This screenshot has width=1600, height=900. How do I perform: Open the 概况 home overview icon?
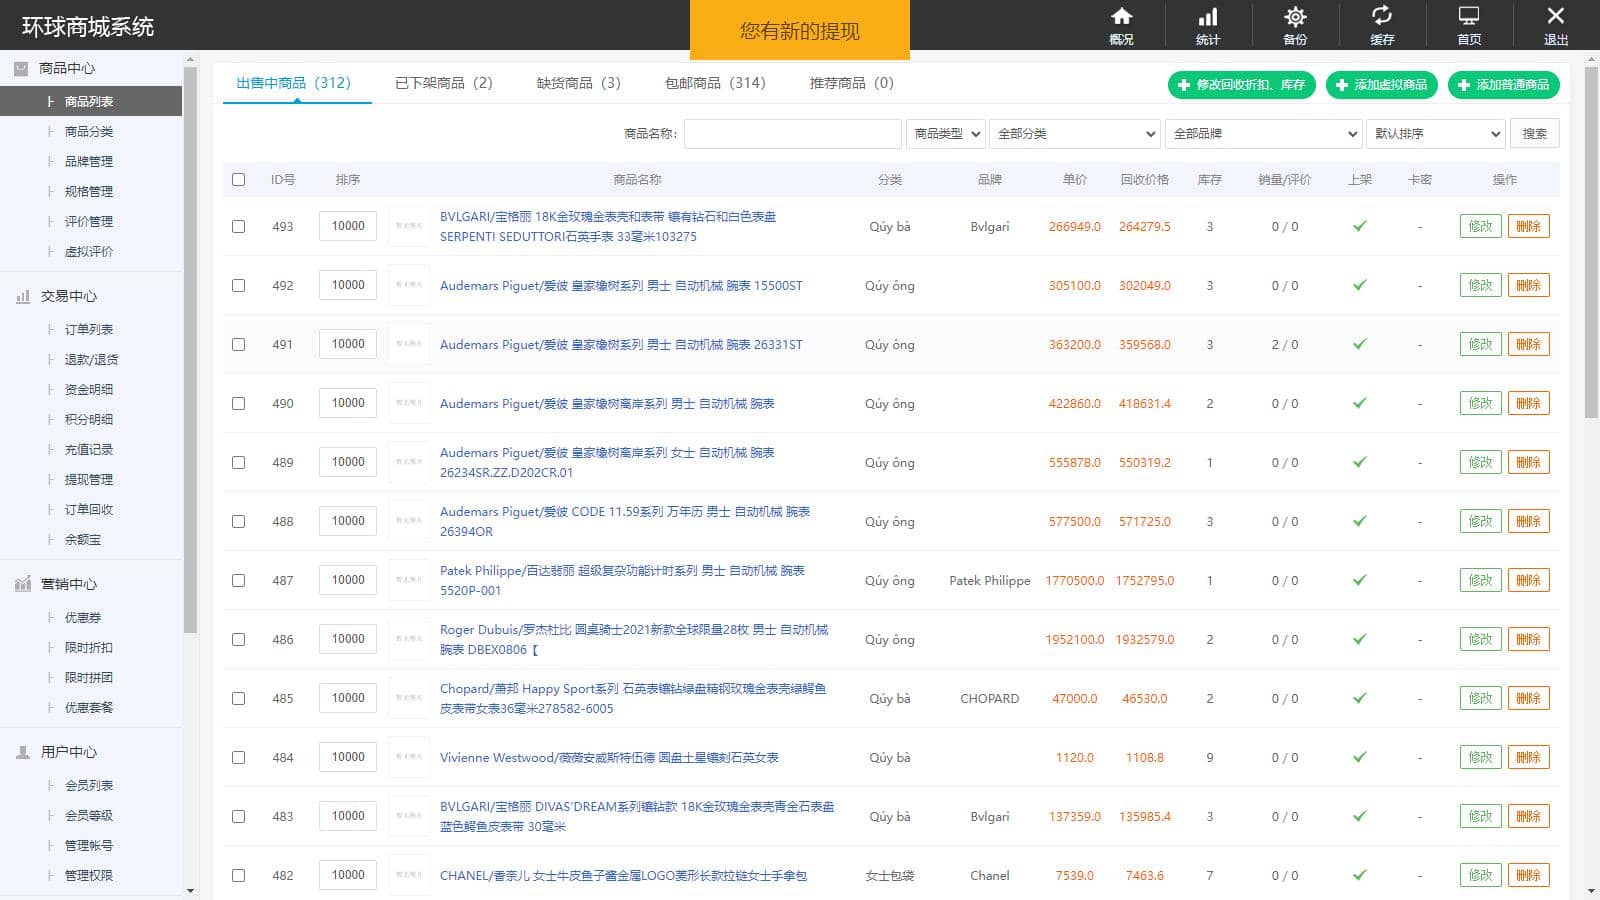pos(1121,17)
